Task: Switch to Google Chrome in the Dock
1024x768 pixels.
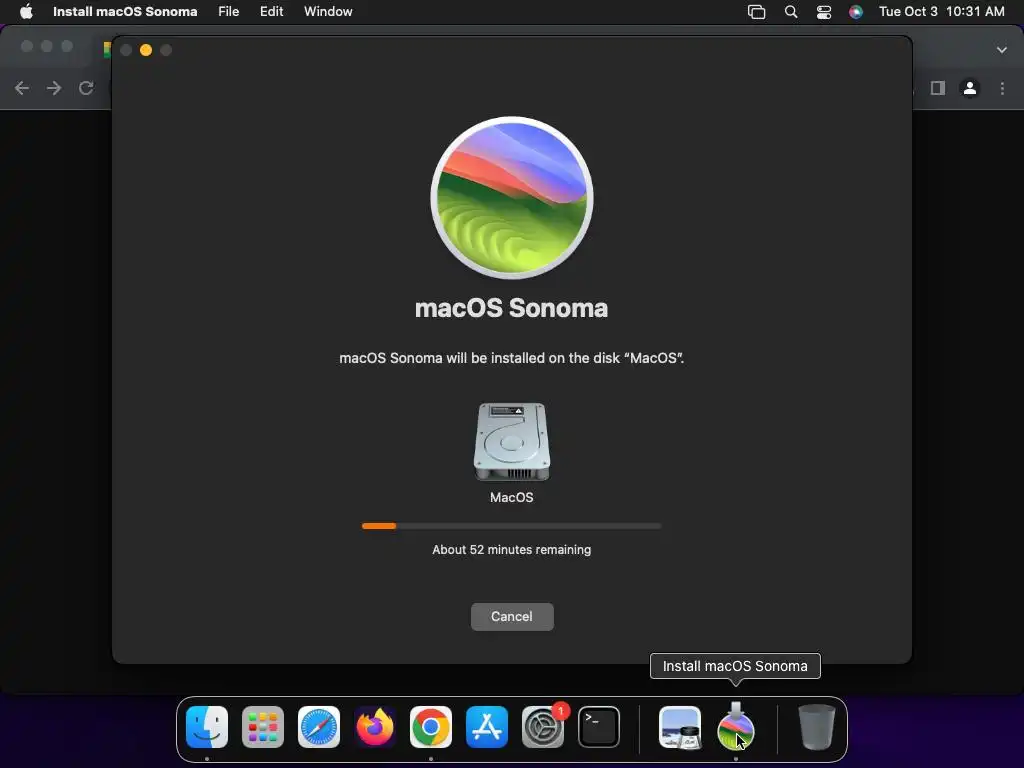Action: [x=431, y=727]
